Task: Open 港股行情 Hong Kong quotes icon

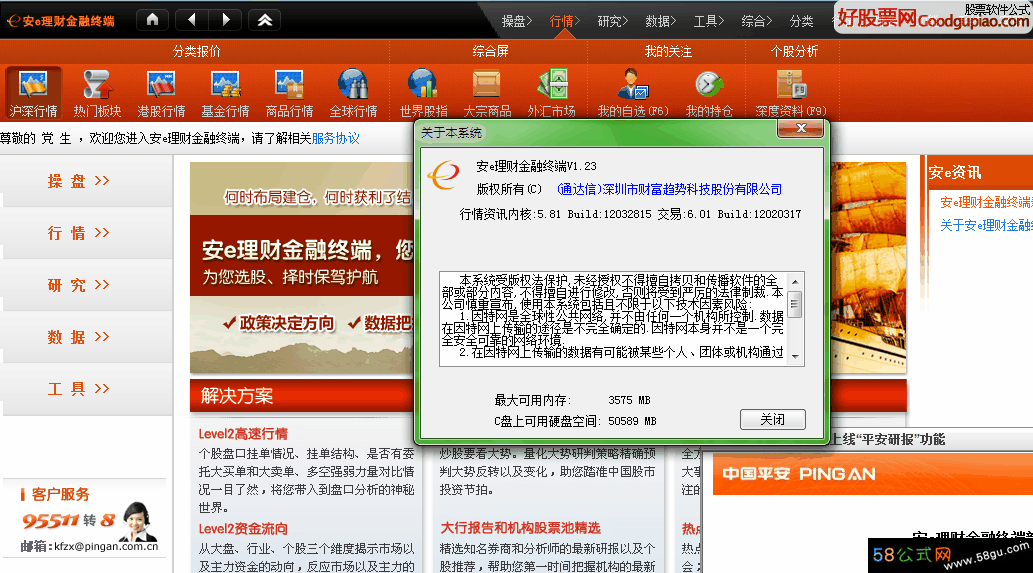Action: [x=161, y=93]
